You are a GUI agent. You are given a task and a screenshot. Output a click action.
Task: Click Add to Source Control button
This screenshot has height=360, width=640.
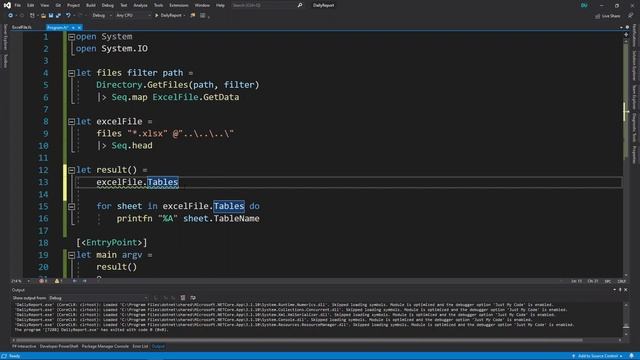597,356
